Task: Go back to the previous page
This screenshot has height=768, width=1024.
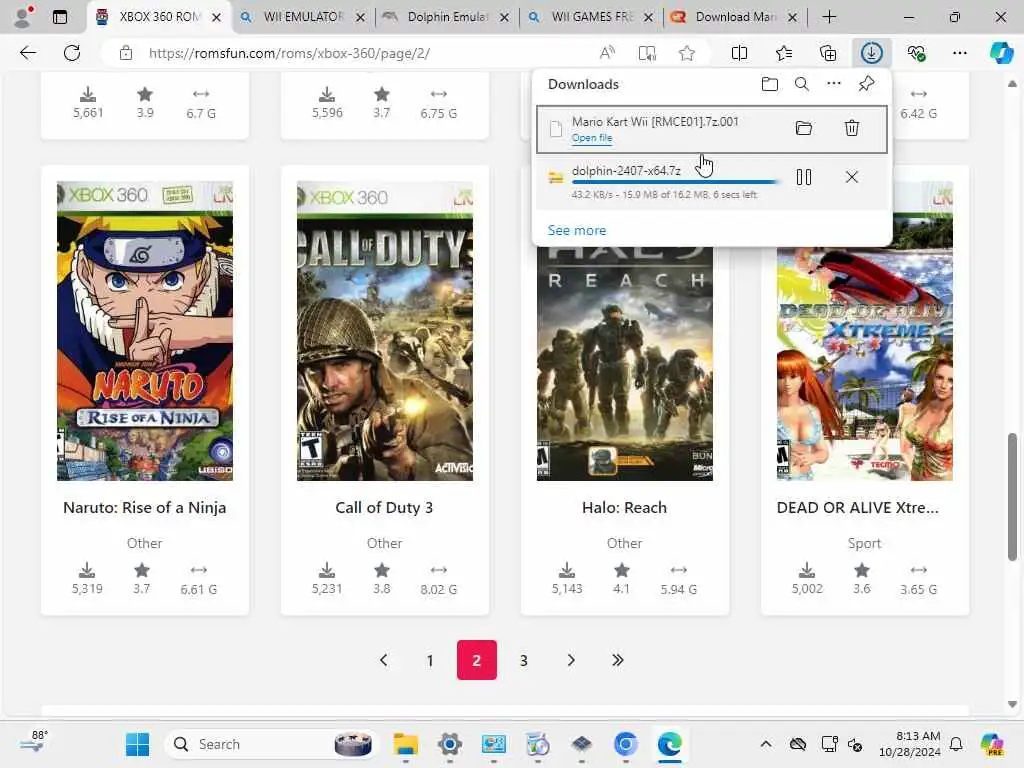Action: click(27, 53)
